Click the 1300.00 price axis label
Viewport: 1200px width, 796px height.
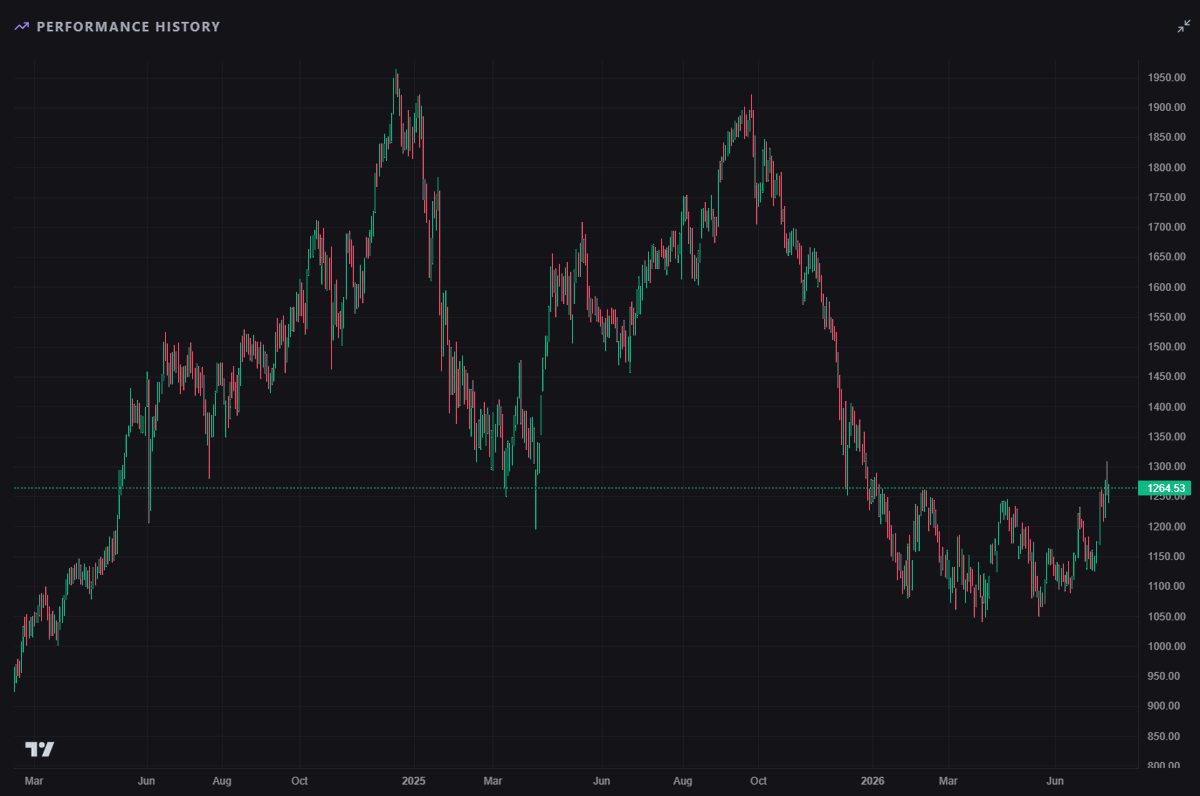click(1167, 467)
